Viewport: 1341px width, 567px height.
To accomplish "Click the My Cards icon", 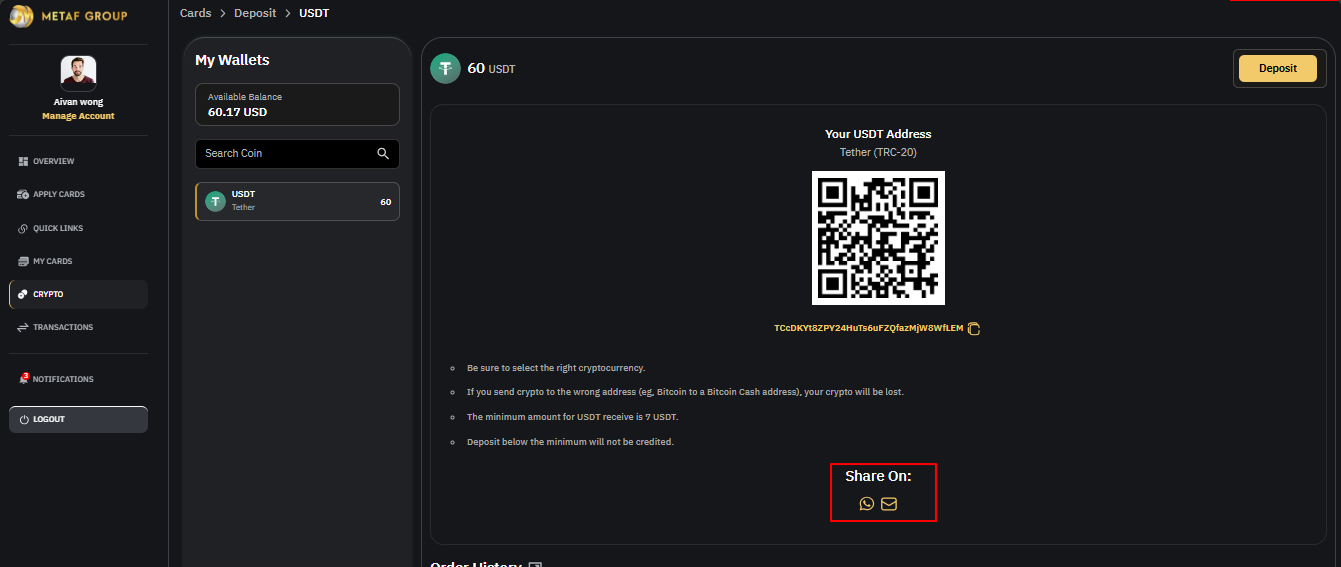I will pyautogui.click(x=23, y=261).
